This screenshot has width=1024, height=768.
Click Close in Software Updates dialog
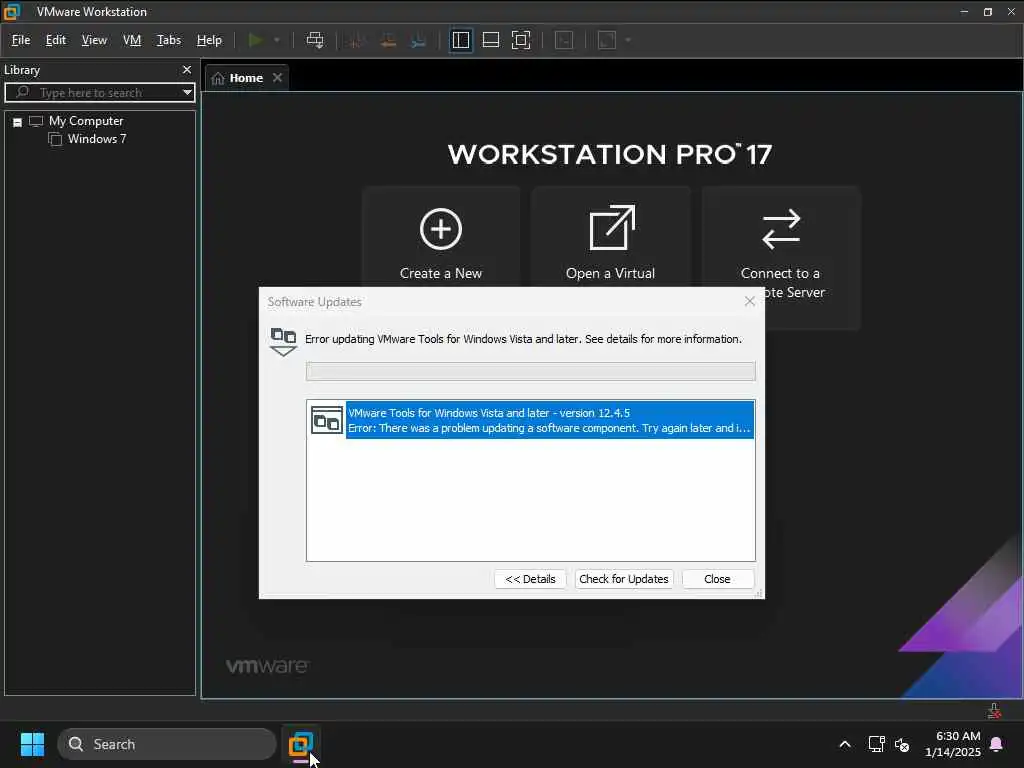pos(717,579)
